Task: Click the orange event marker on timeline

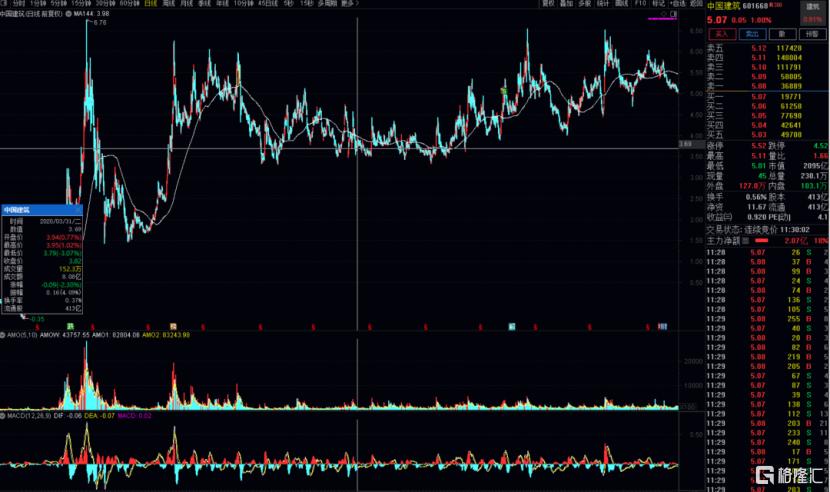Action: (173, 326)
